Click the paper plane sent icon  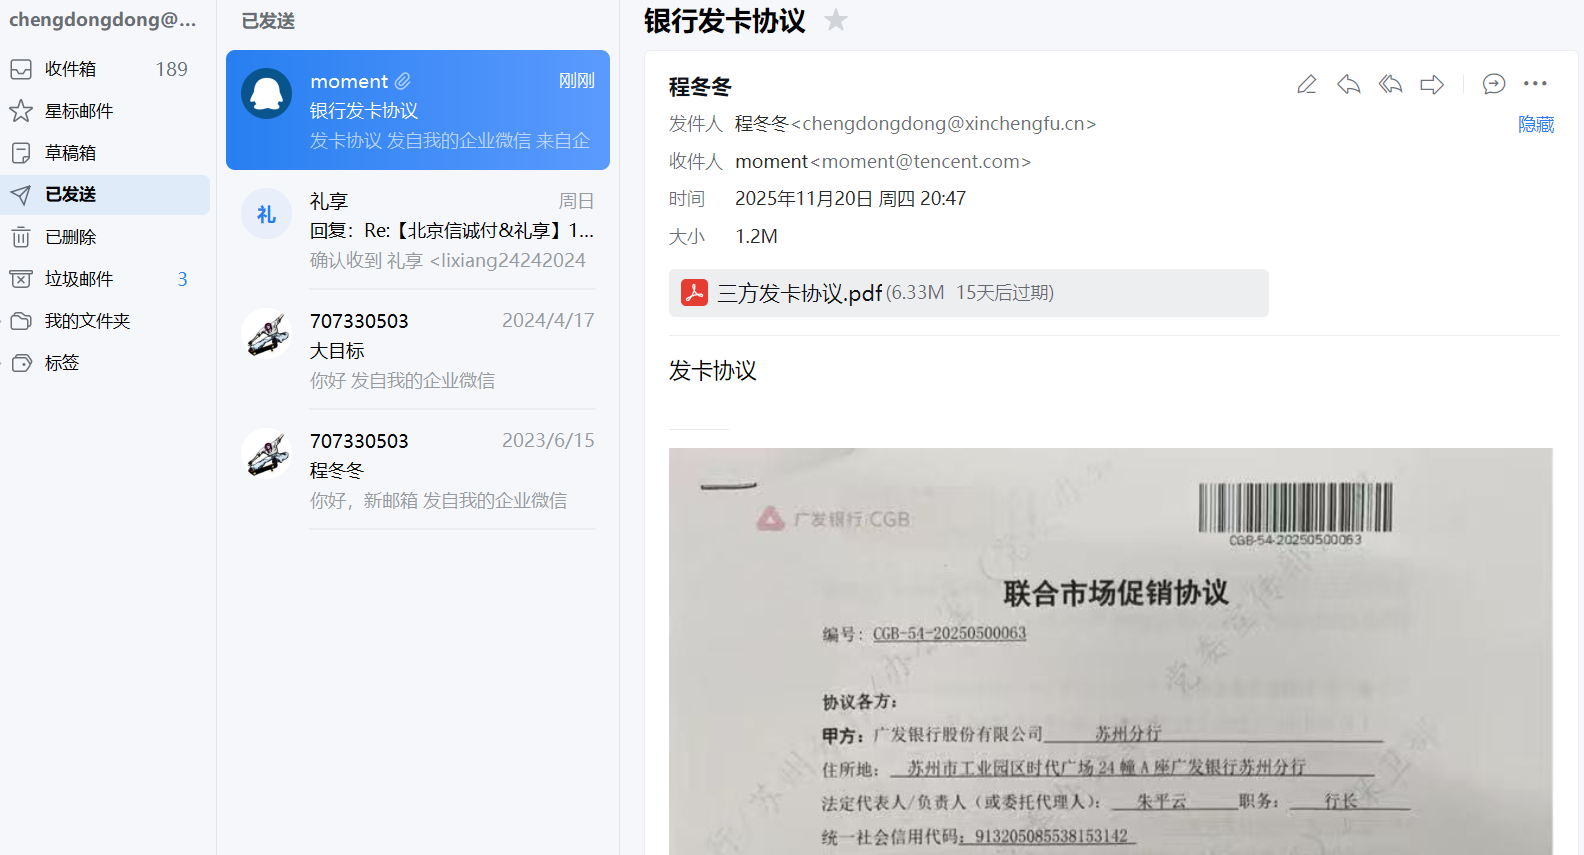[x=21, y=195]
